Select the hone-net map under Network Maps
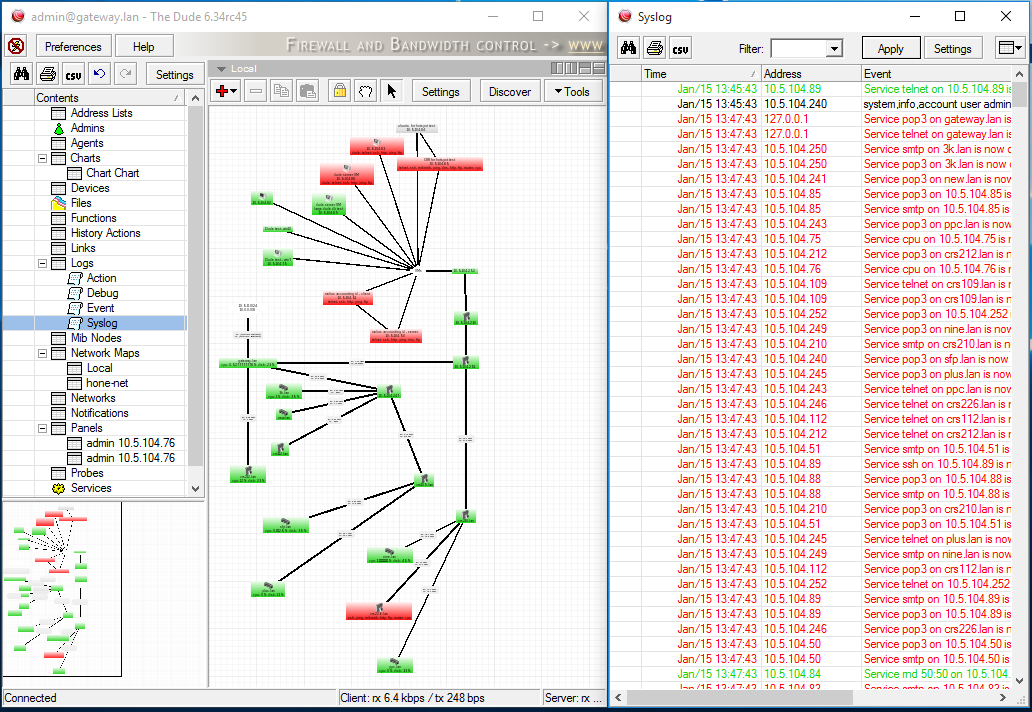 [106, 383]
